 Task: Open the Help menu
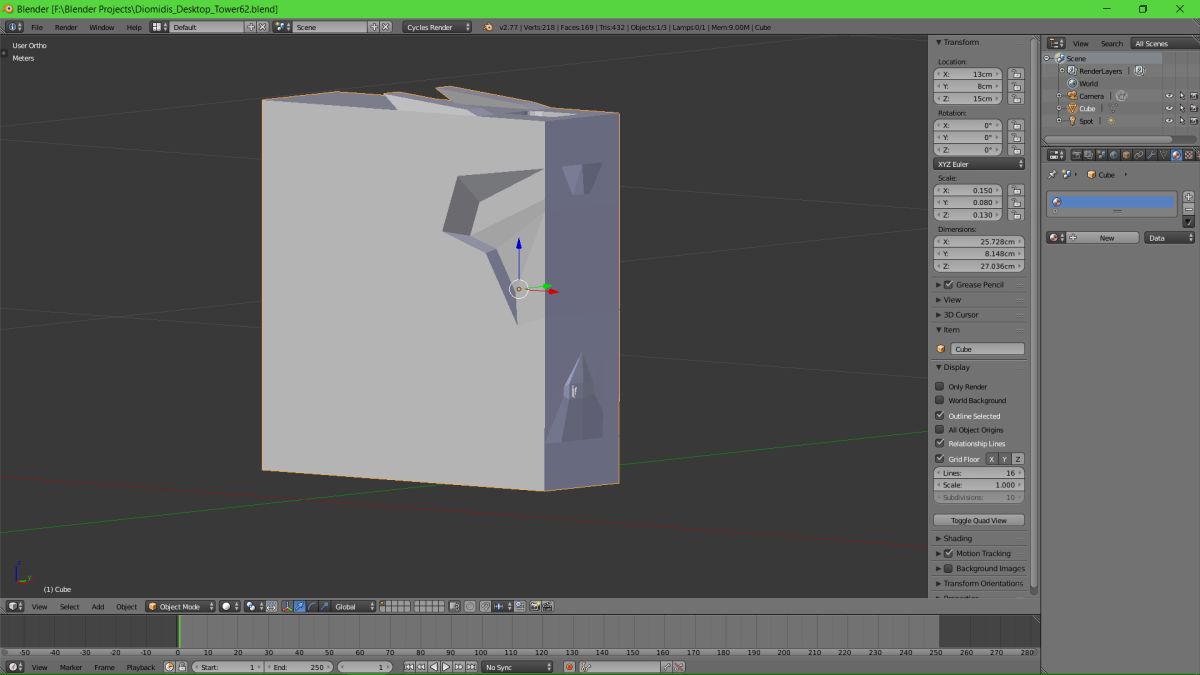pyautogui.click(x=134, y=27)
